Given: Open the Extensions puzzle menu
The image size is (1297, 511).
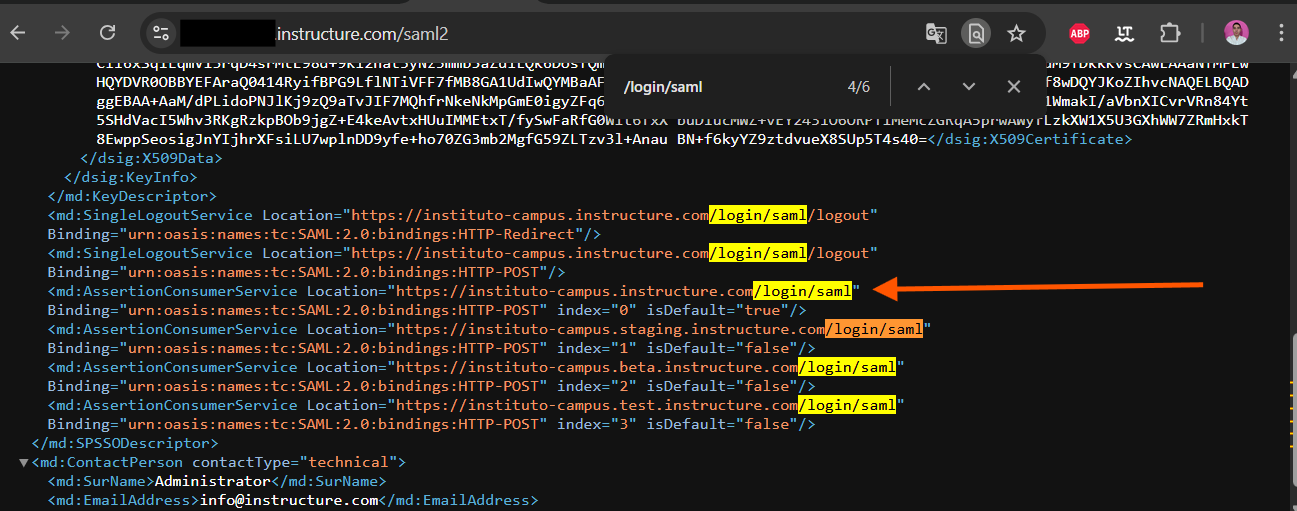Looking at the screenshot, I should (x=1170, y=33).
